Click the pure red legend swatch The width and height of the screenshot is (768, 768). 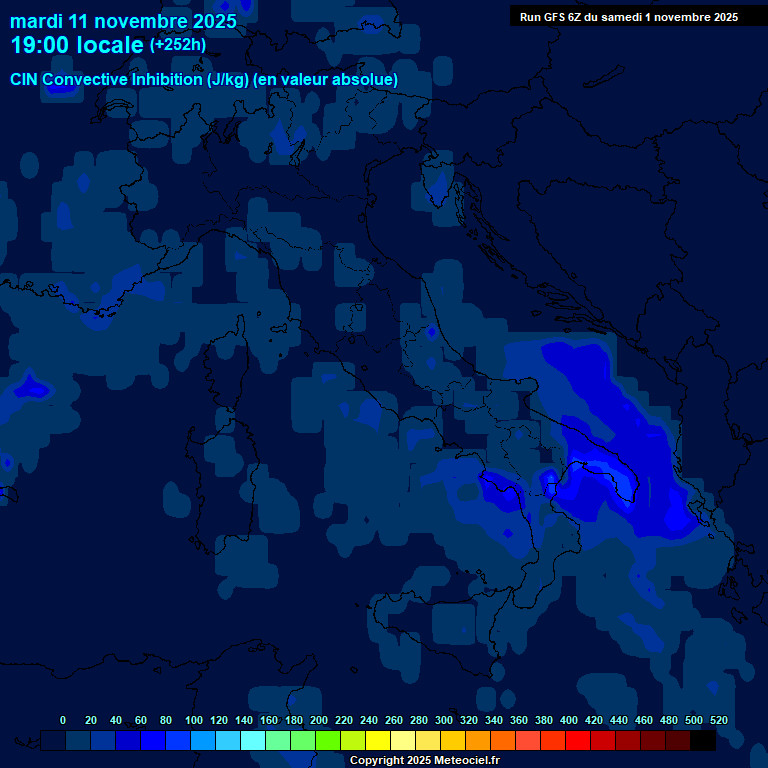578,741
